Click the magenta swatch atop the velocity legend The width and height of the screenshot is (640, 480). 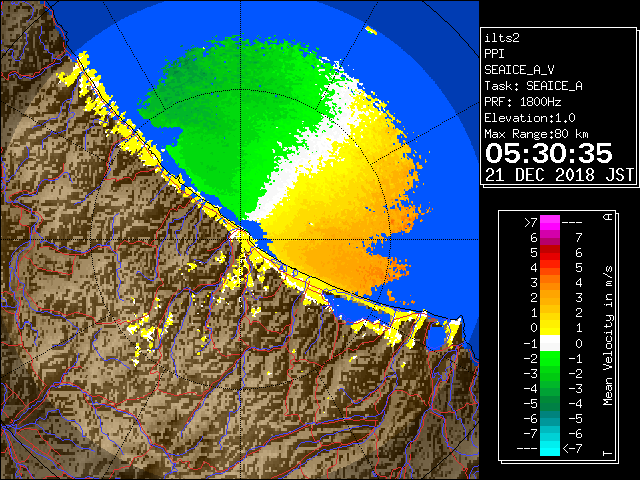click(550, 222)
